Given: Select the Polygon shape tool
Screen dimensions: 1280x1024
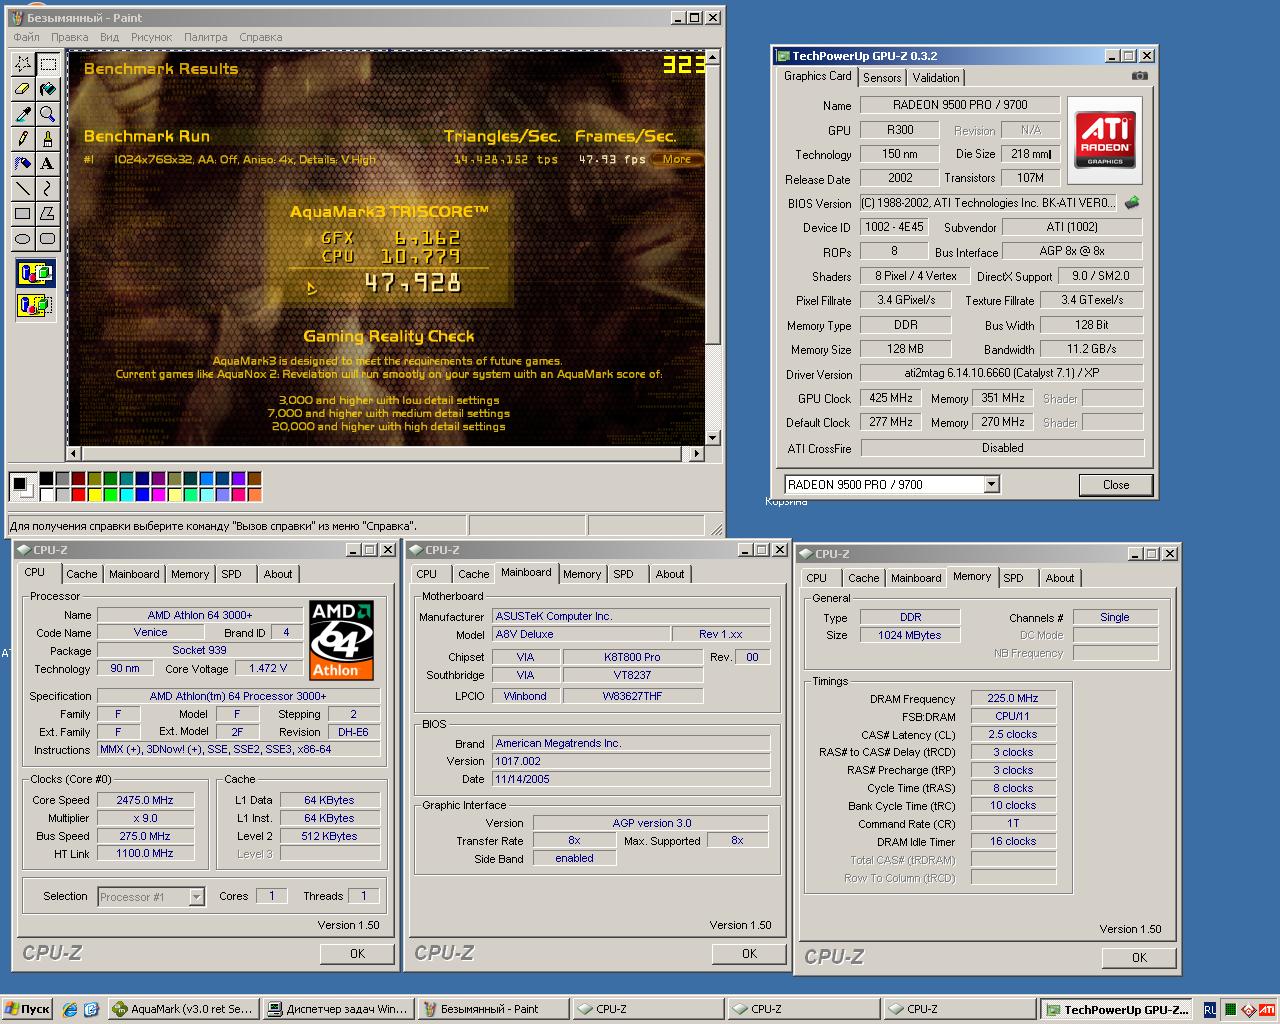Looking at the screenshot, I should click(47, 214).
